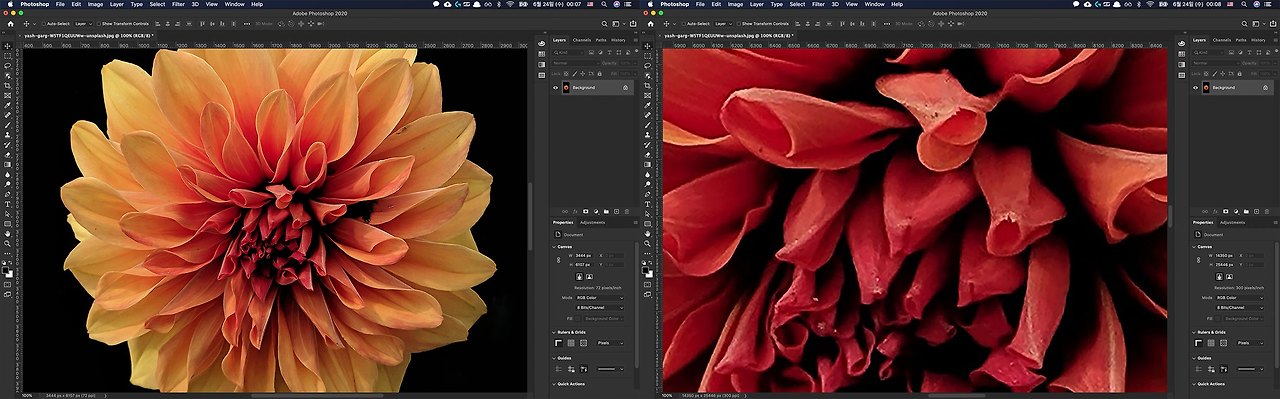
Task: Open the Pixels units dropdown in left window
Action: coord(610,343)
